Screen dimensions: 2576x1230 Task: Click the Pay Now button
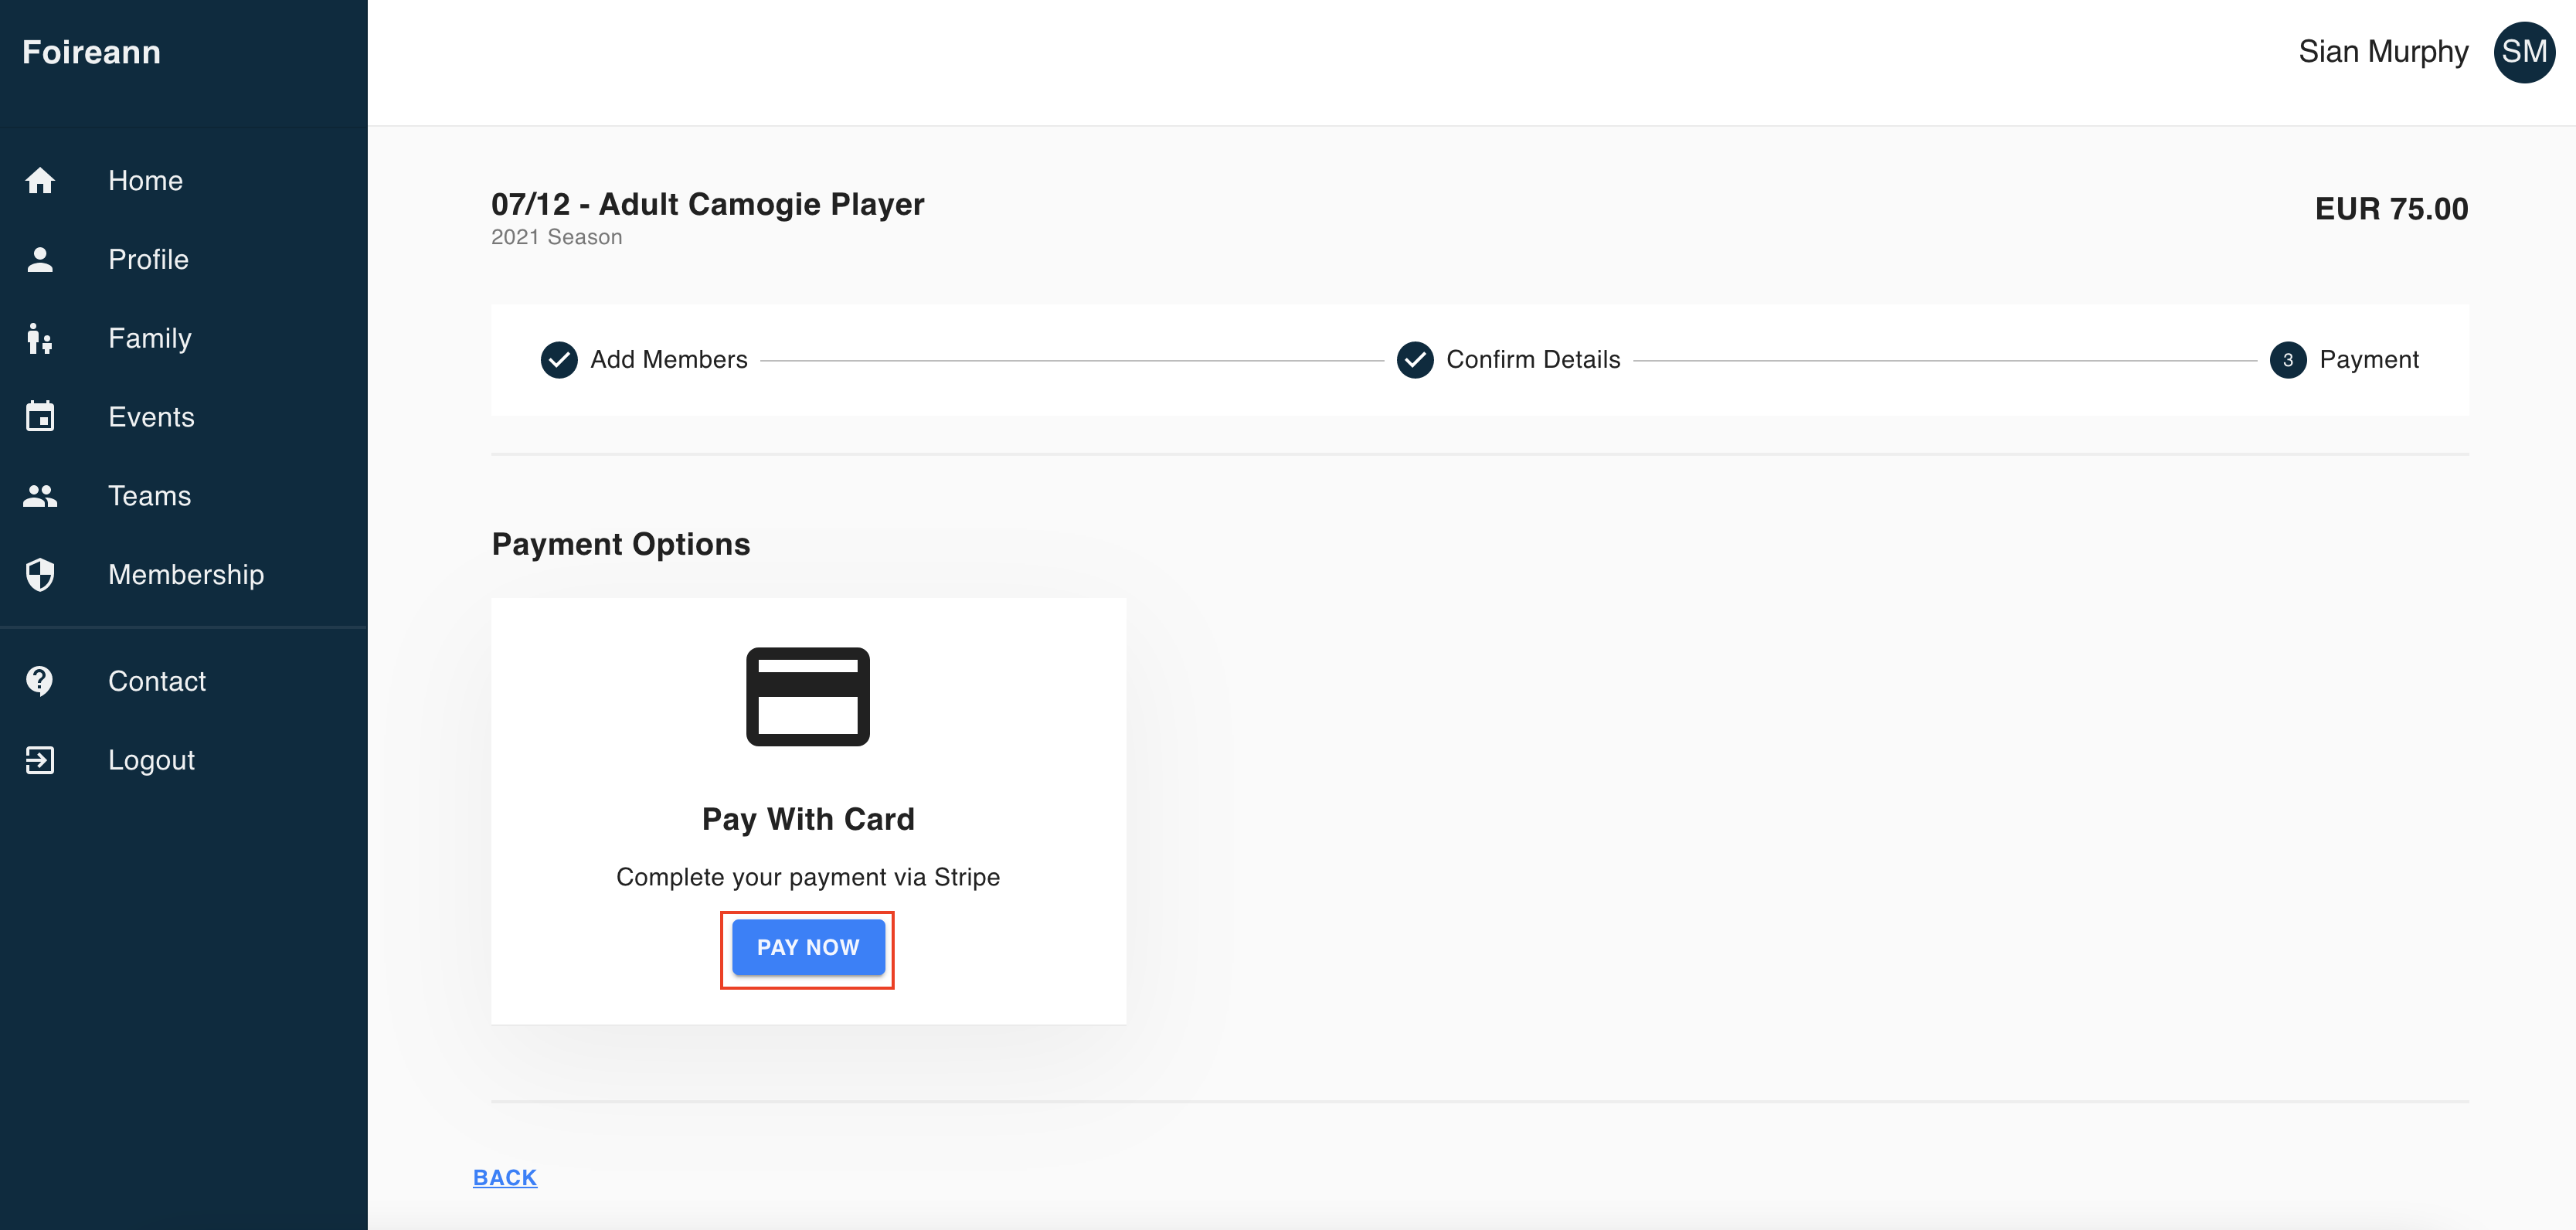(x=808, y=947)
